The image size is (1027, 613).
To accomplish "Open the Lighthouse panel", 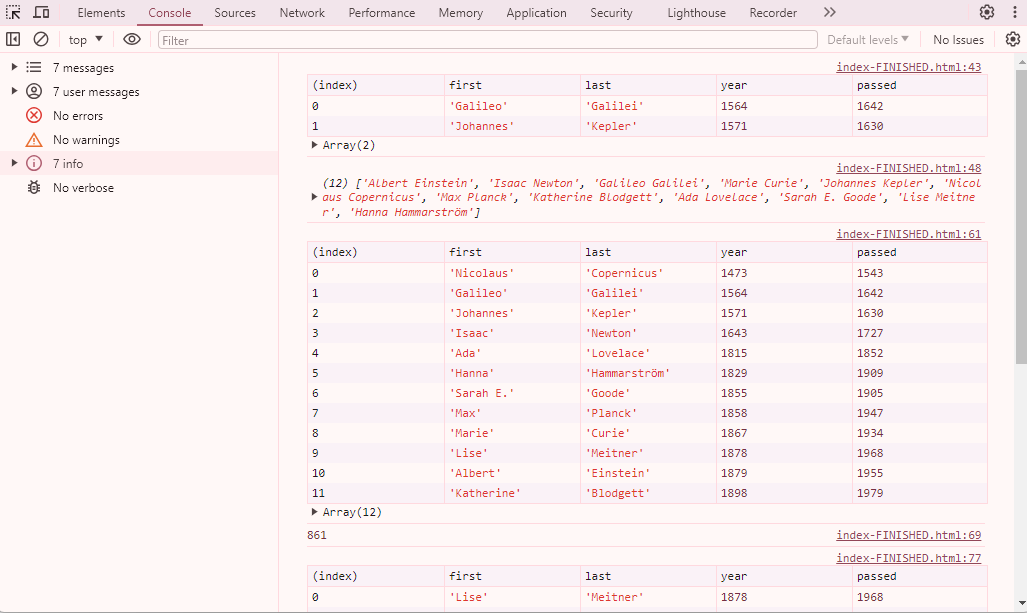I will pos(696,12).
